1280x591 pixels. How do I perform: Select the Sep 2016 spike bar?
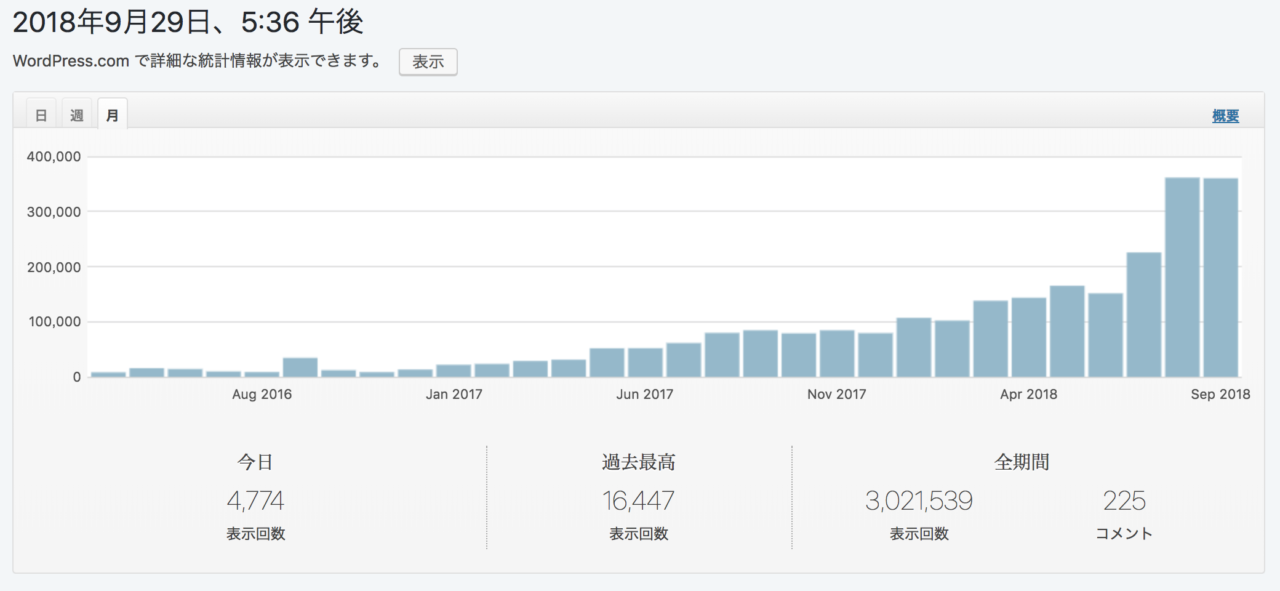click(300, 367)
